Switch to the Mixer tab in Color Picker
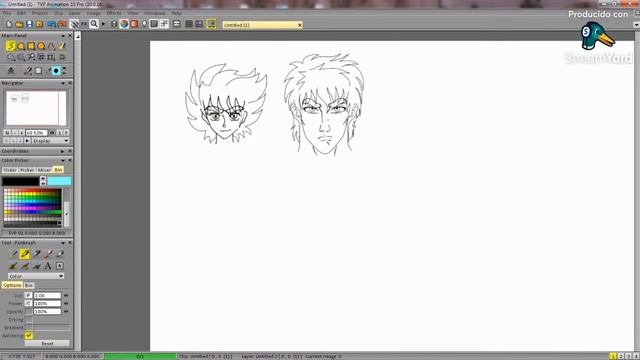Screen dimensions: 640x360 point(44,170)
